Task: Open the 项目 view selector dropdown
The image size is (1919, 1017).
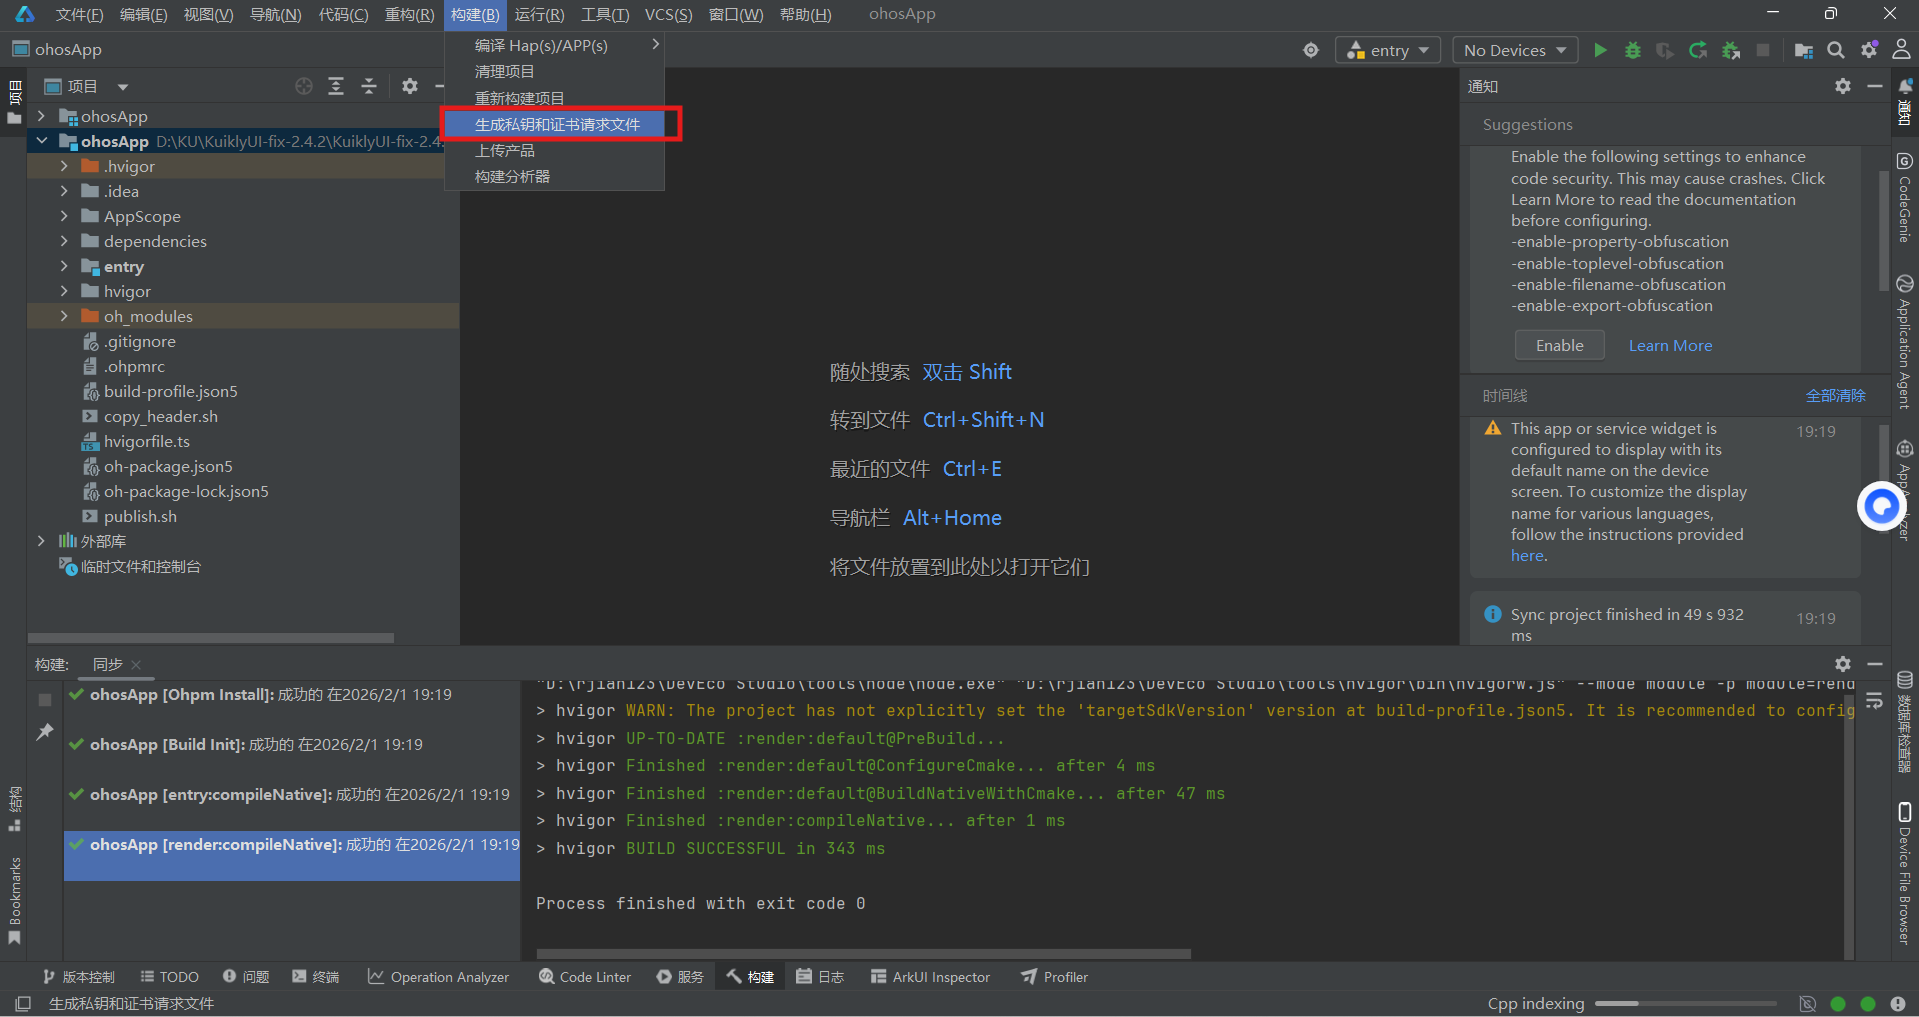Action: click(x=86, y=86)
